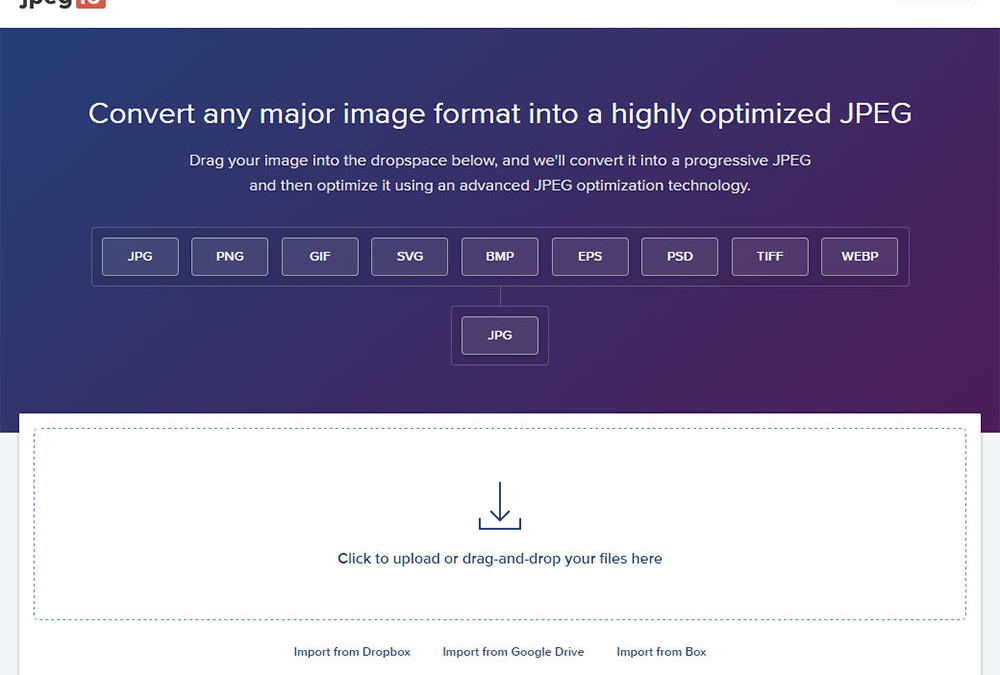
Task: Click the 'Convert any major image format' headline
Action: pos(500,114)
